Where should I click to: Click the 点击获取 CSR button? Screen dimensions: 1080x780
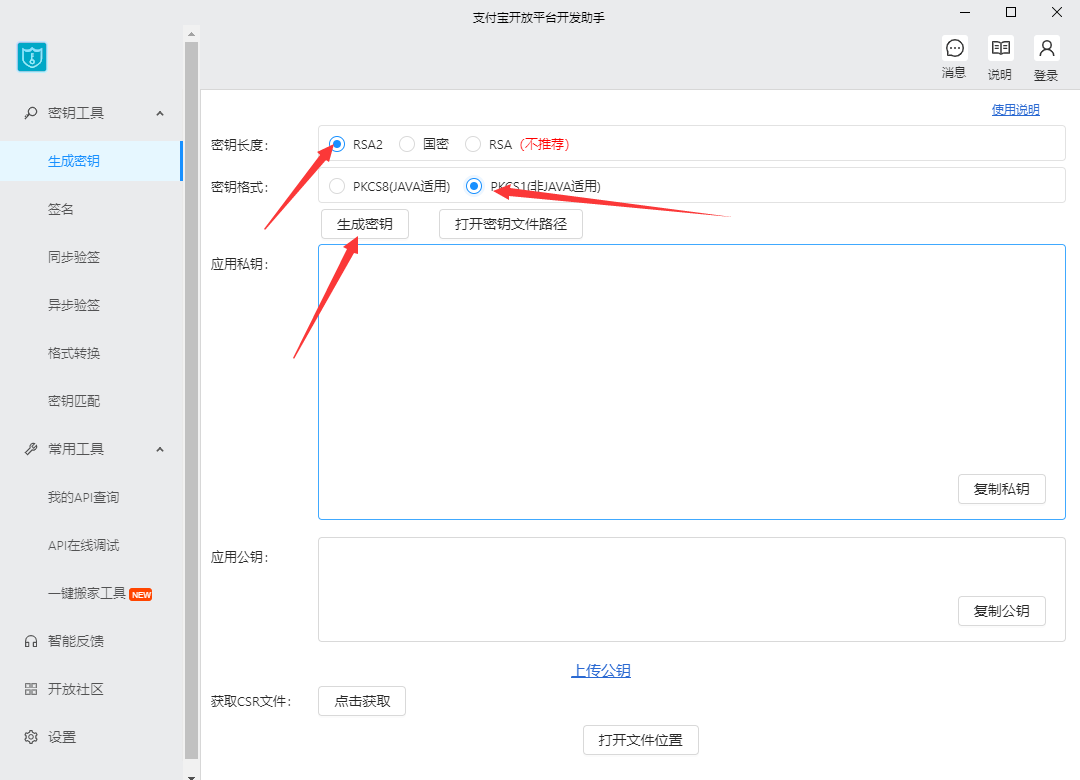pyautogui.click(x=362, y=701)
